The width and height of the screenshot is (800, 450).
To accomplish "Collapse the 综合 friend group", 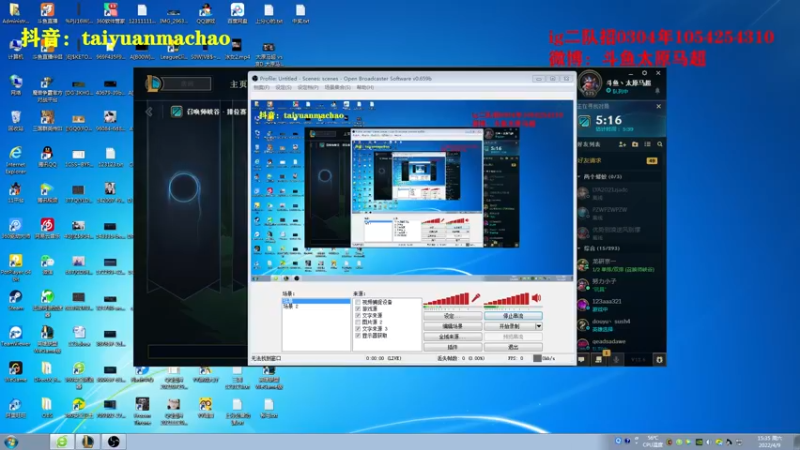I will pos(580,248).
